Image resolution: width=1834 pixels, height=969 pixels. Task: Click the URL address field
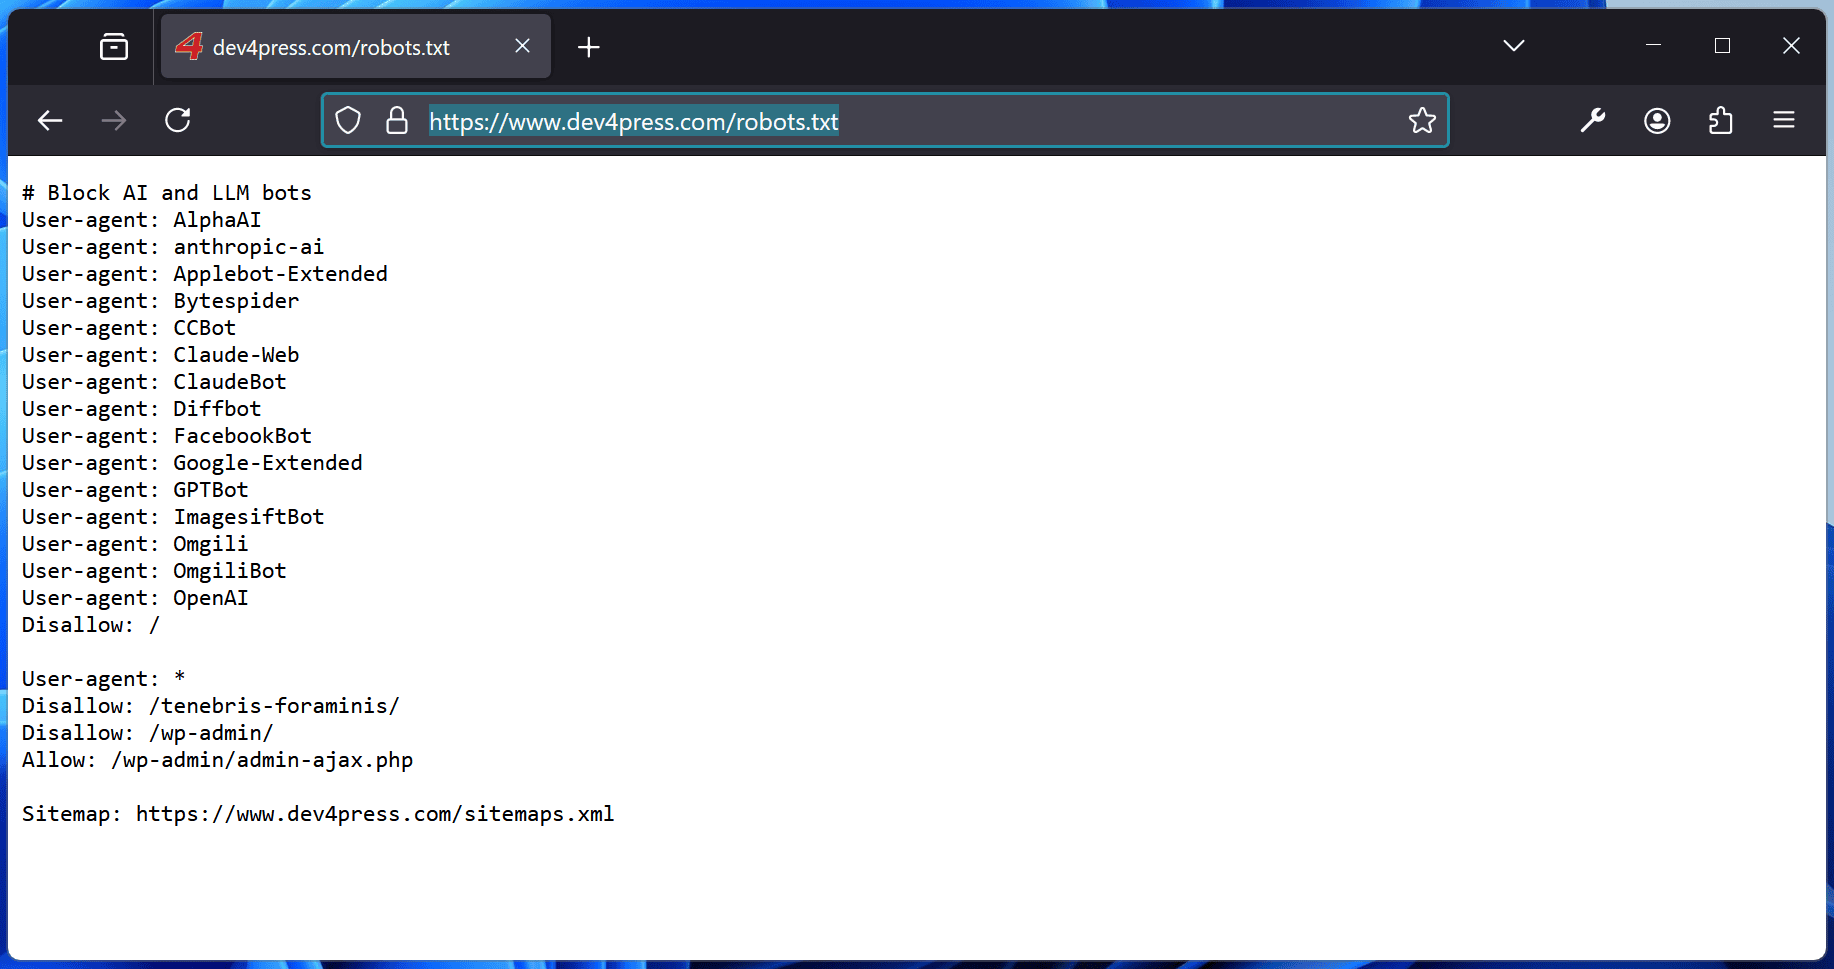[x=884, y=121]
